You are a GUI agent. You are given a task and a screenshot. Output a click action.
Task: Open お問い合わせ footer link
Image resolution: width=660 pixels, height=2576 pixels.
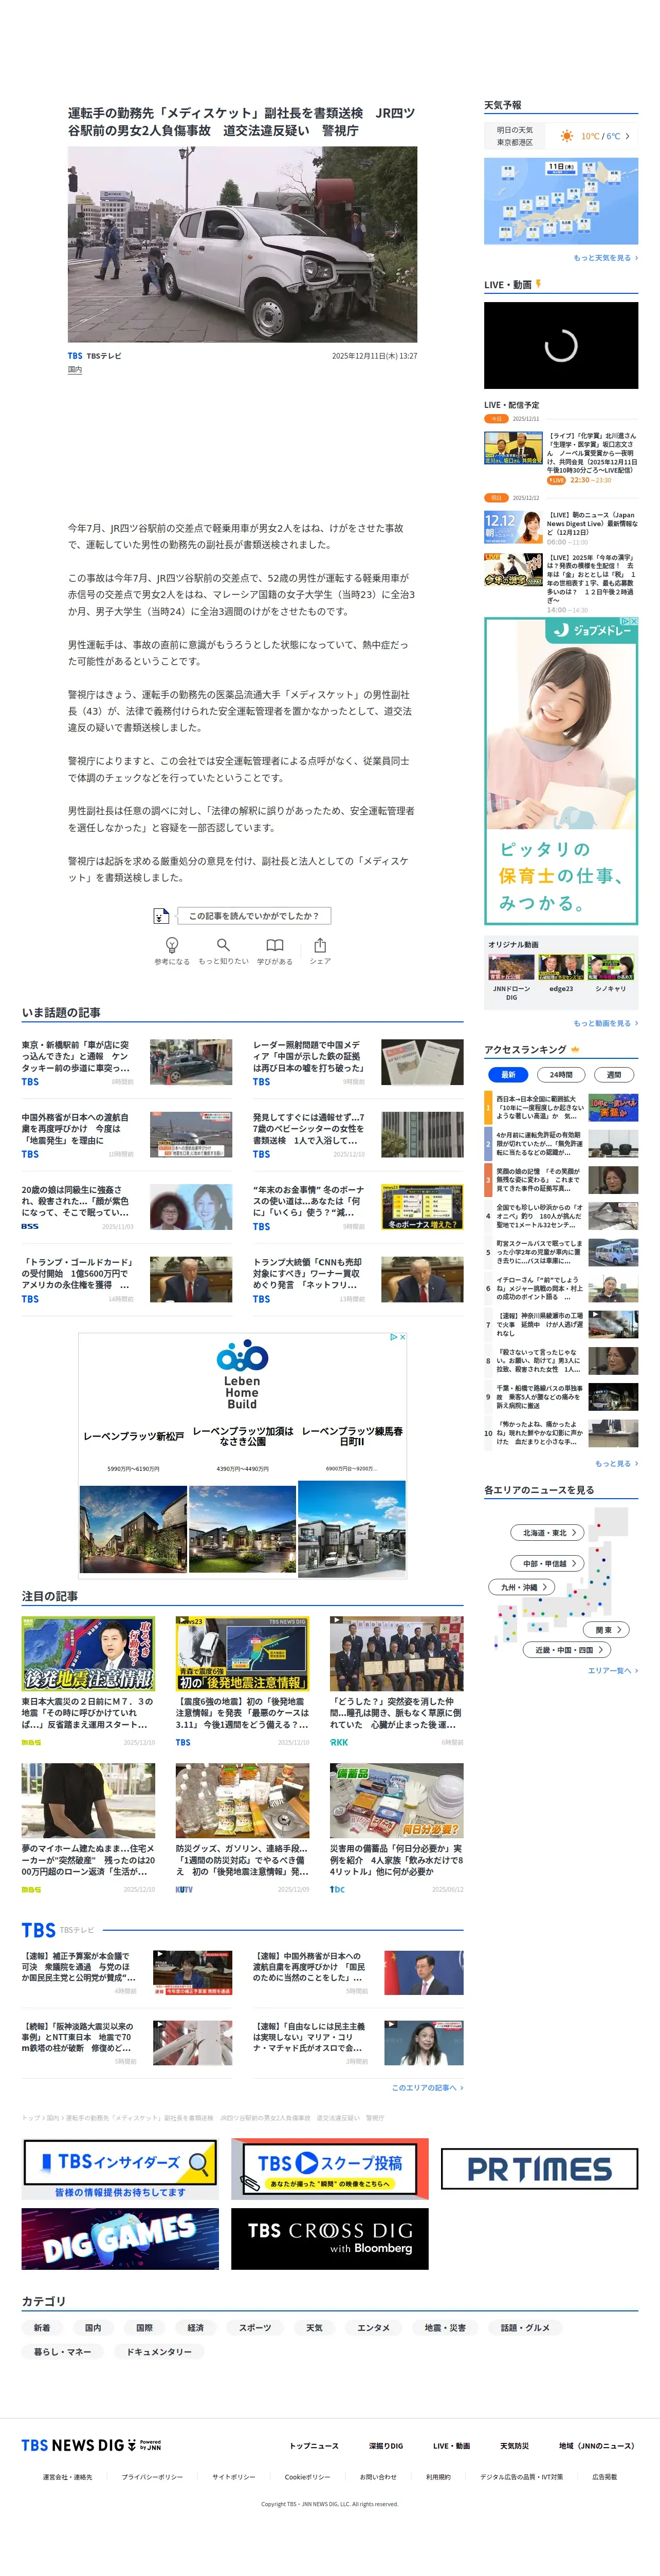coord(378,2477)
